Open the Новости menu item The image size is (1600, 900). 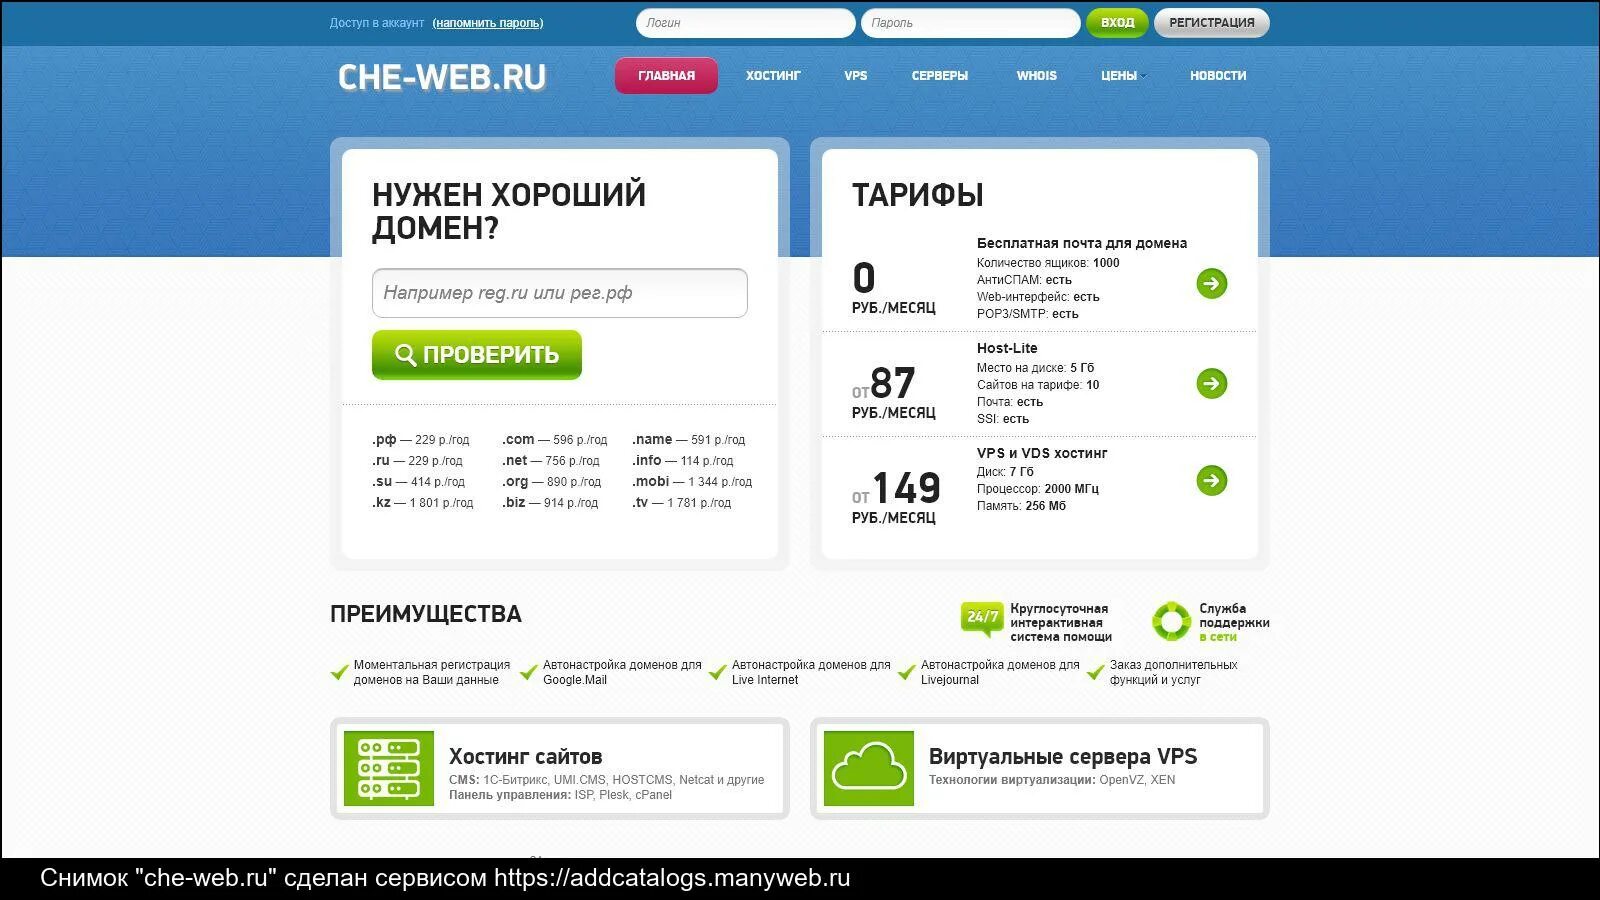[x=1218, y=76]
